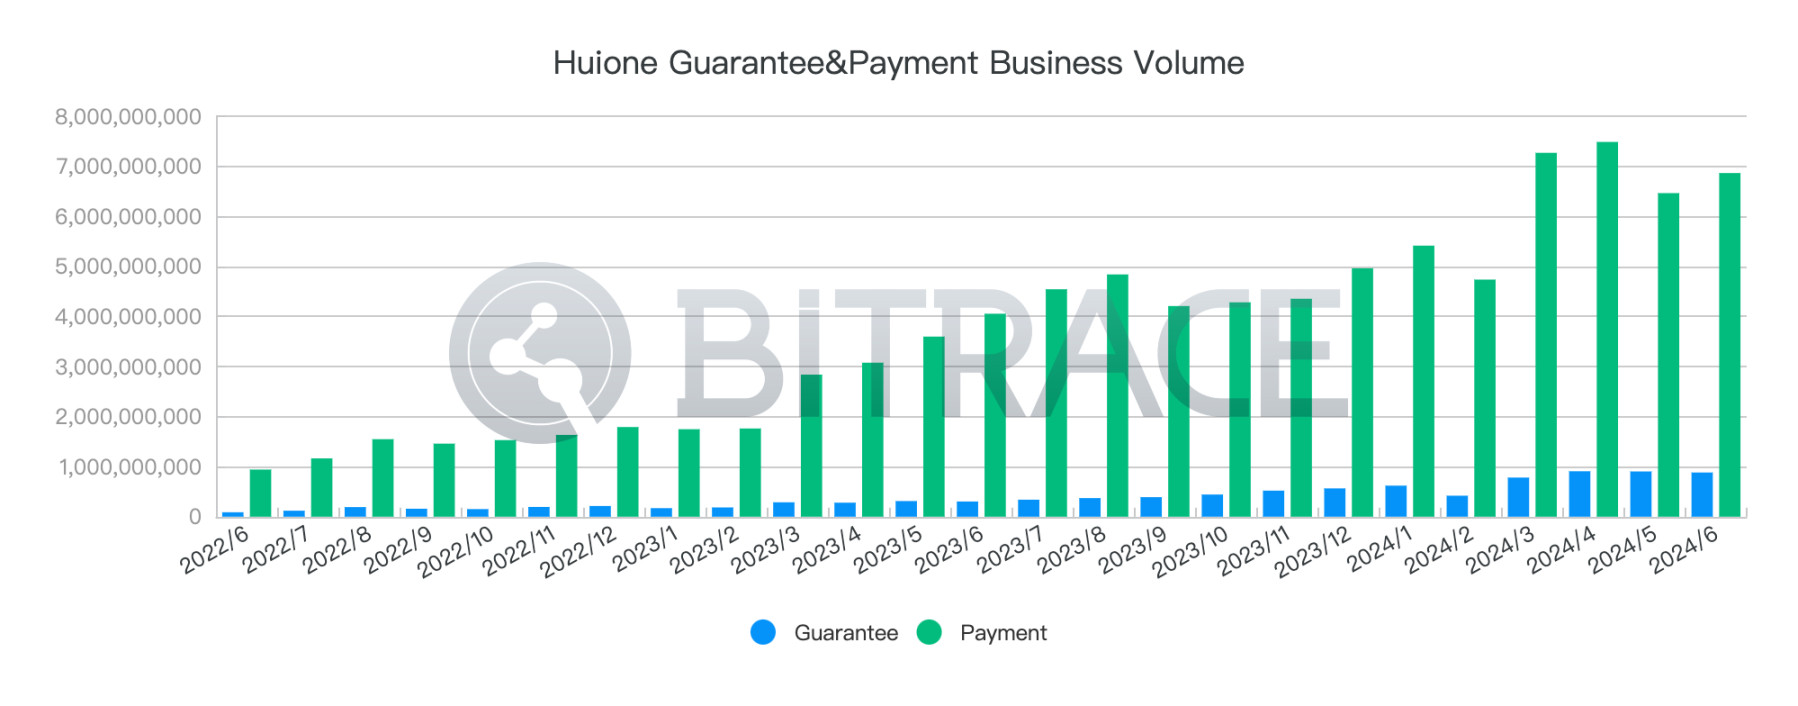Click the 2022/12 green Payment bar
The width and height of the screenshot is (1798, 706).
[x=628, y=472]
